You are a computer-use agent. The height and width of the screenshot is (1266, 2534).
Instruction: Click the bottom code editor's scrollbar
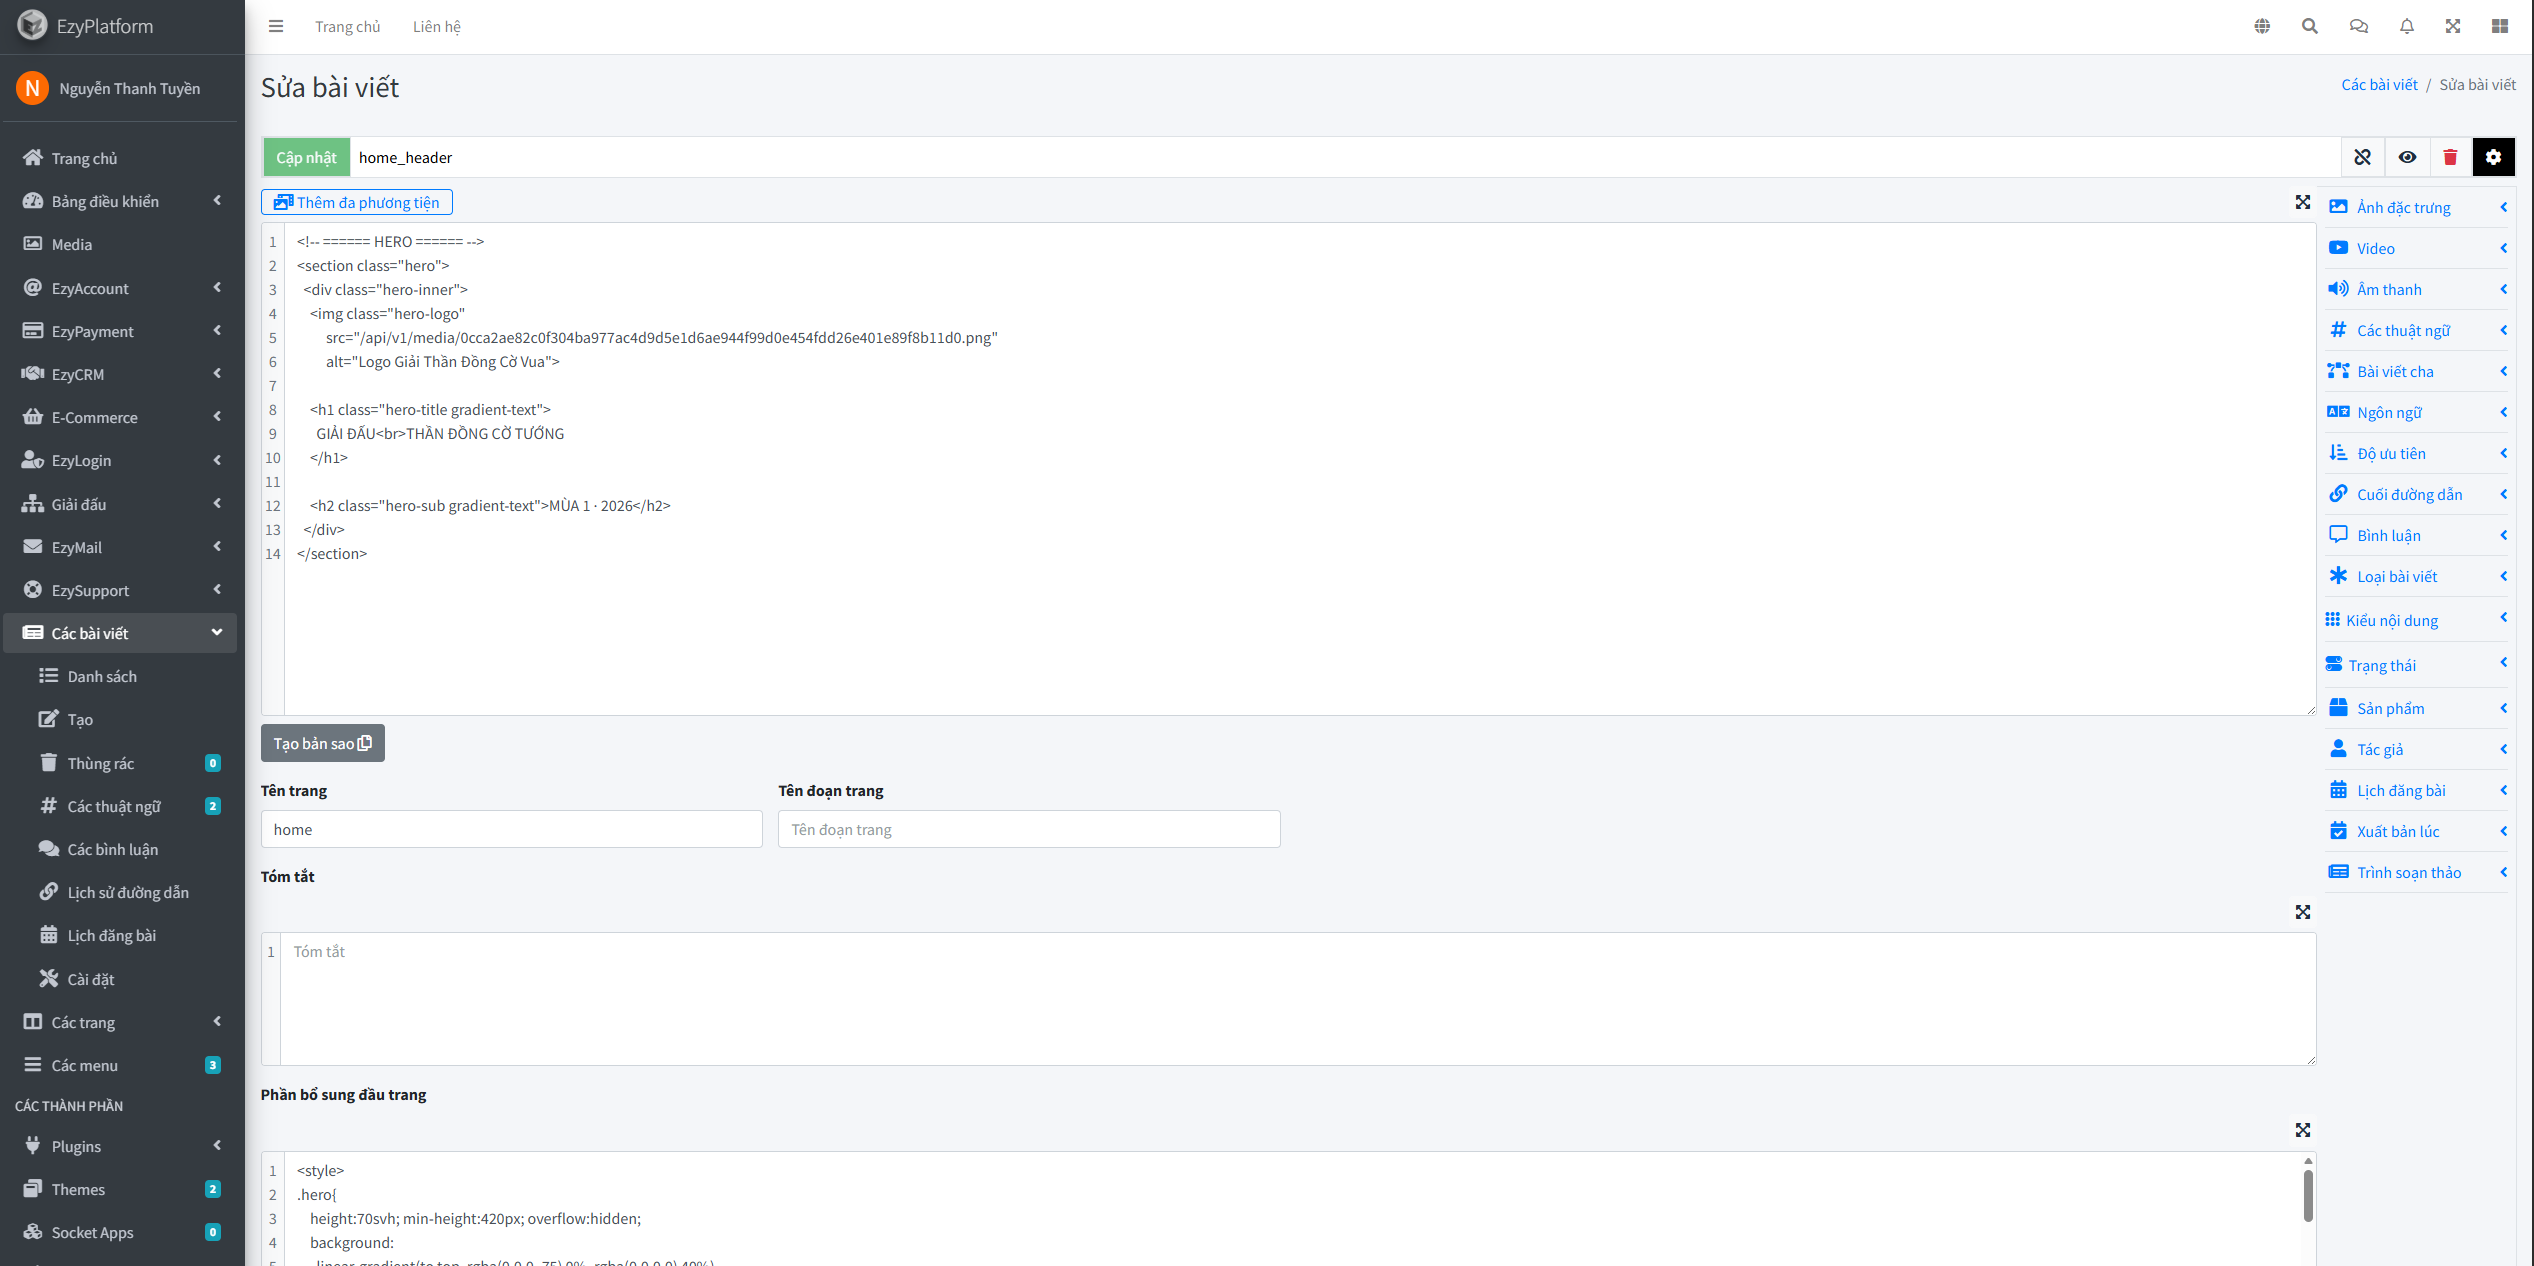2308,1195
